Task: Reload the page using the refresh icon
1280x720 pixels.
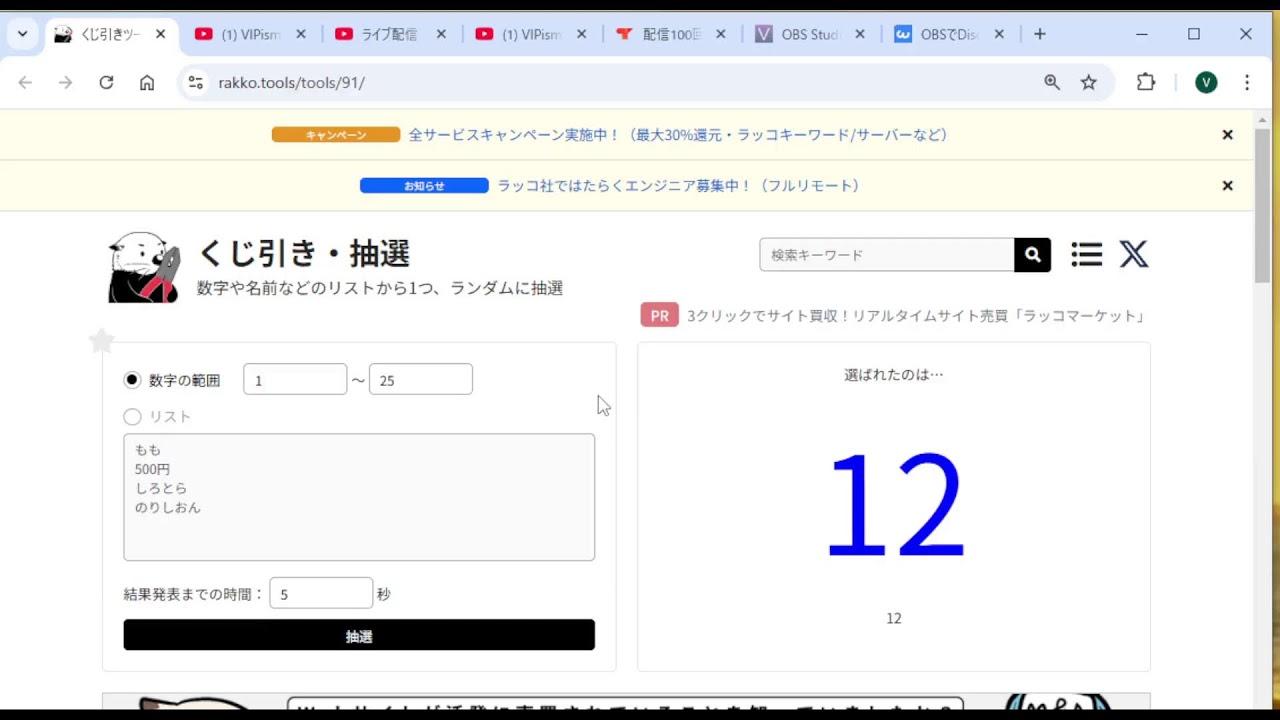Action: point(106,82)
